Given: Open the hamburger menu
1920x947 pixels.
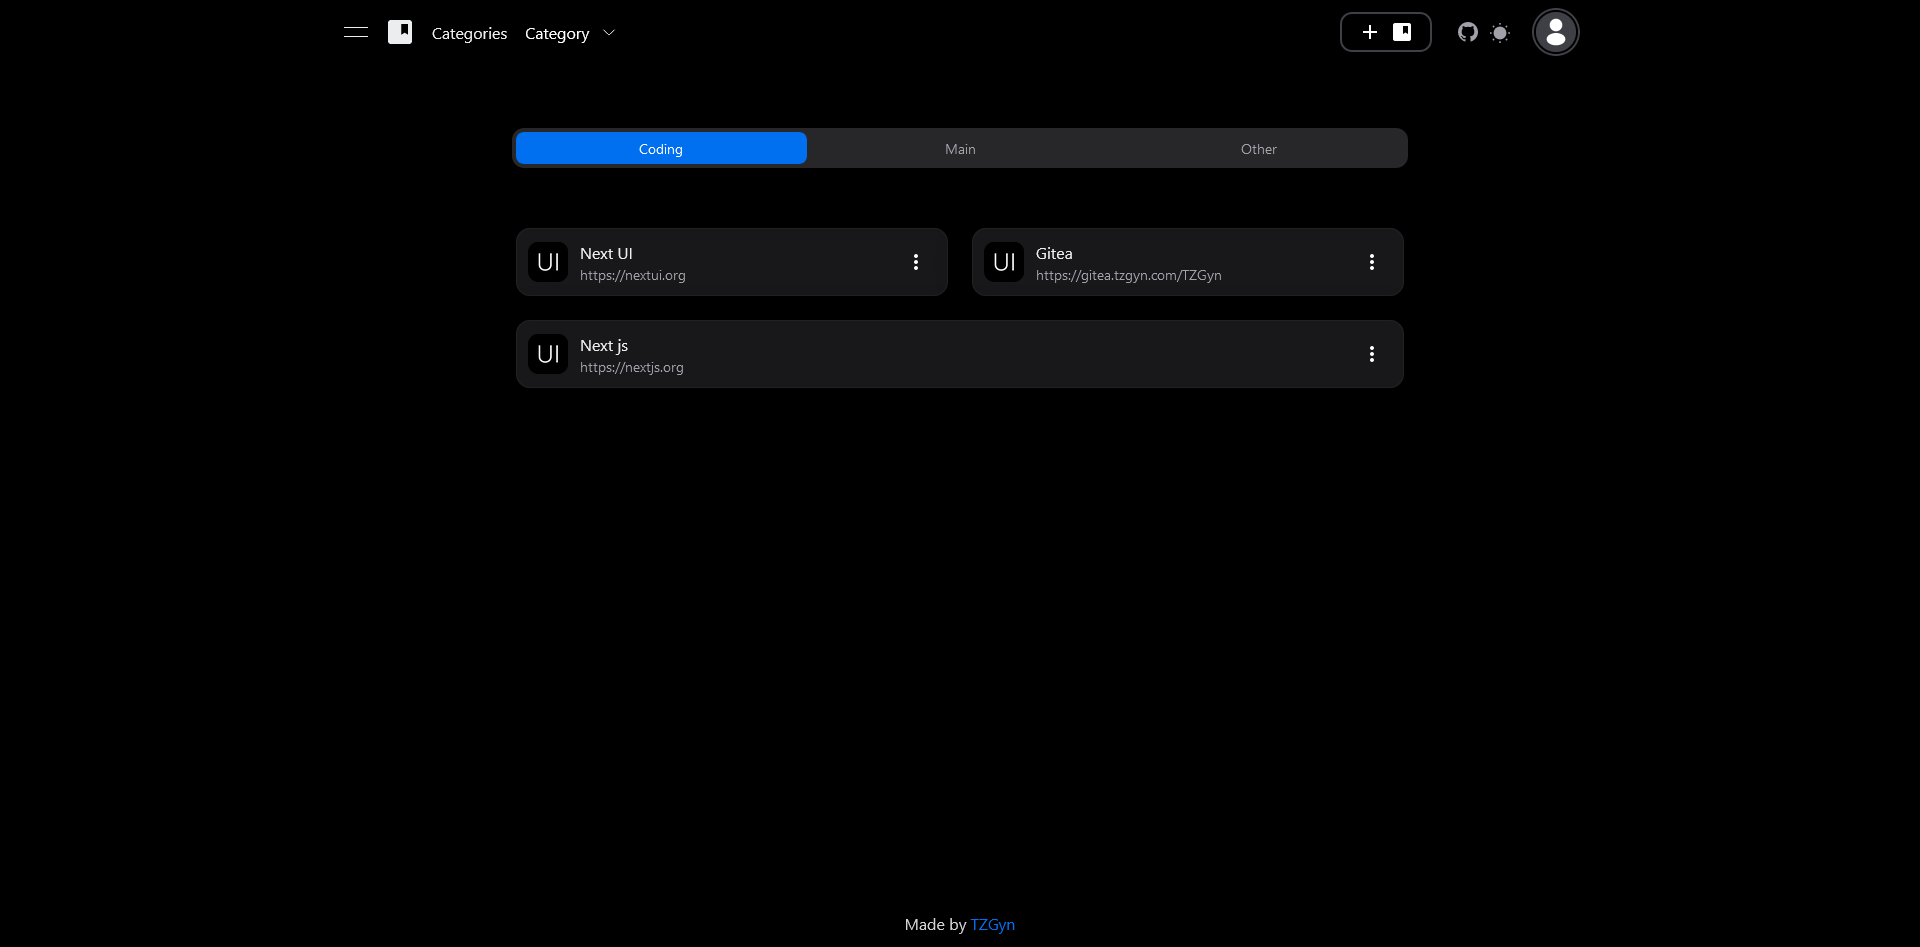Looking at the screenshot, I should pyautogui.click(x=355, y=32).
